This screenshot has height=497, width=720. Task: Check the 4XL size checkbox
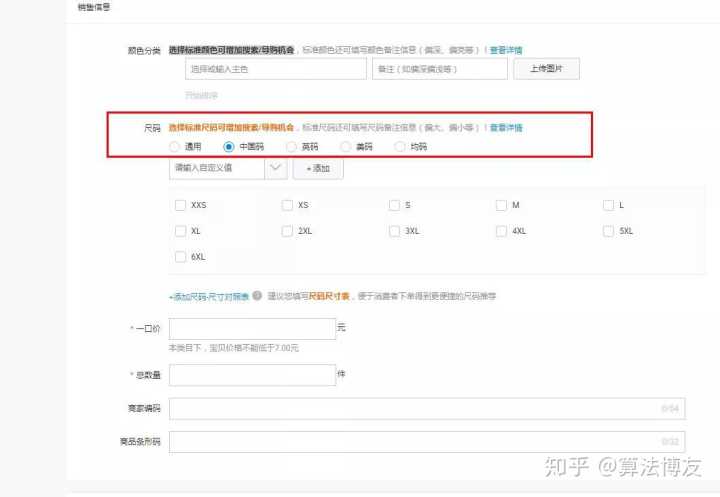(501, 231)
